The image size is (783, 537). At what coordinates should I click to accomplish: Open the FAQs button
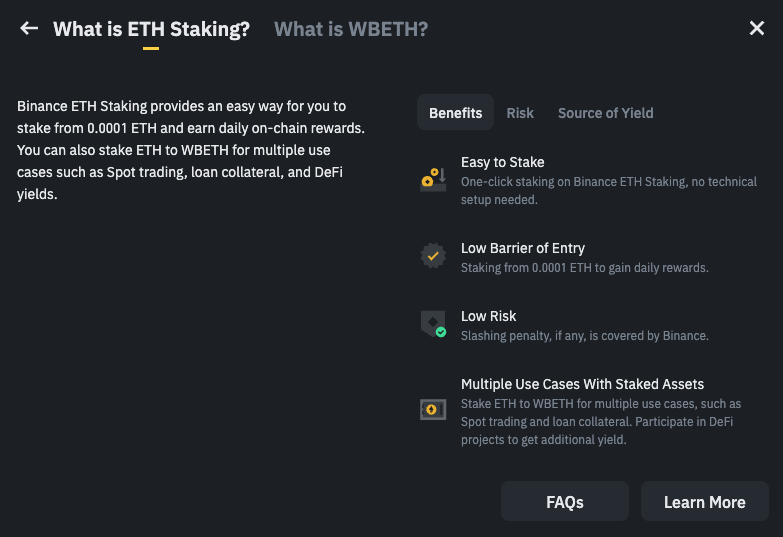564,502
